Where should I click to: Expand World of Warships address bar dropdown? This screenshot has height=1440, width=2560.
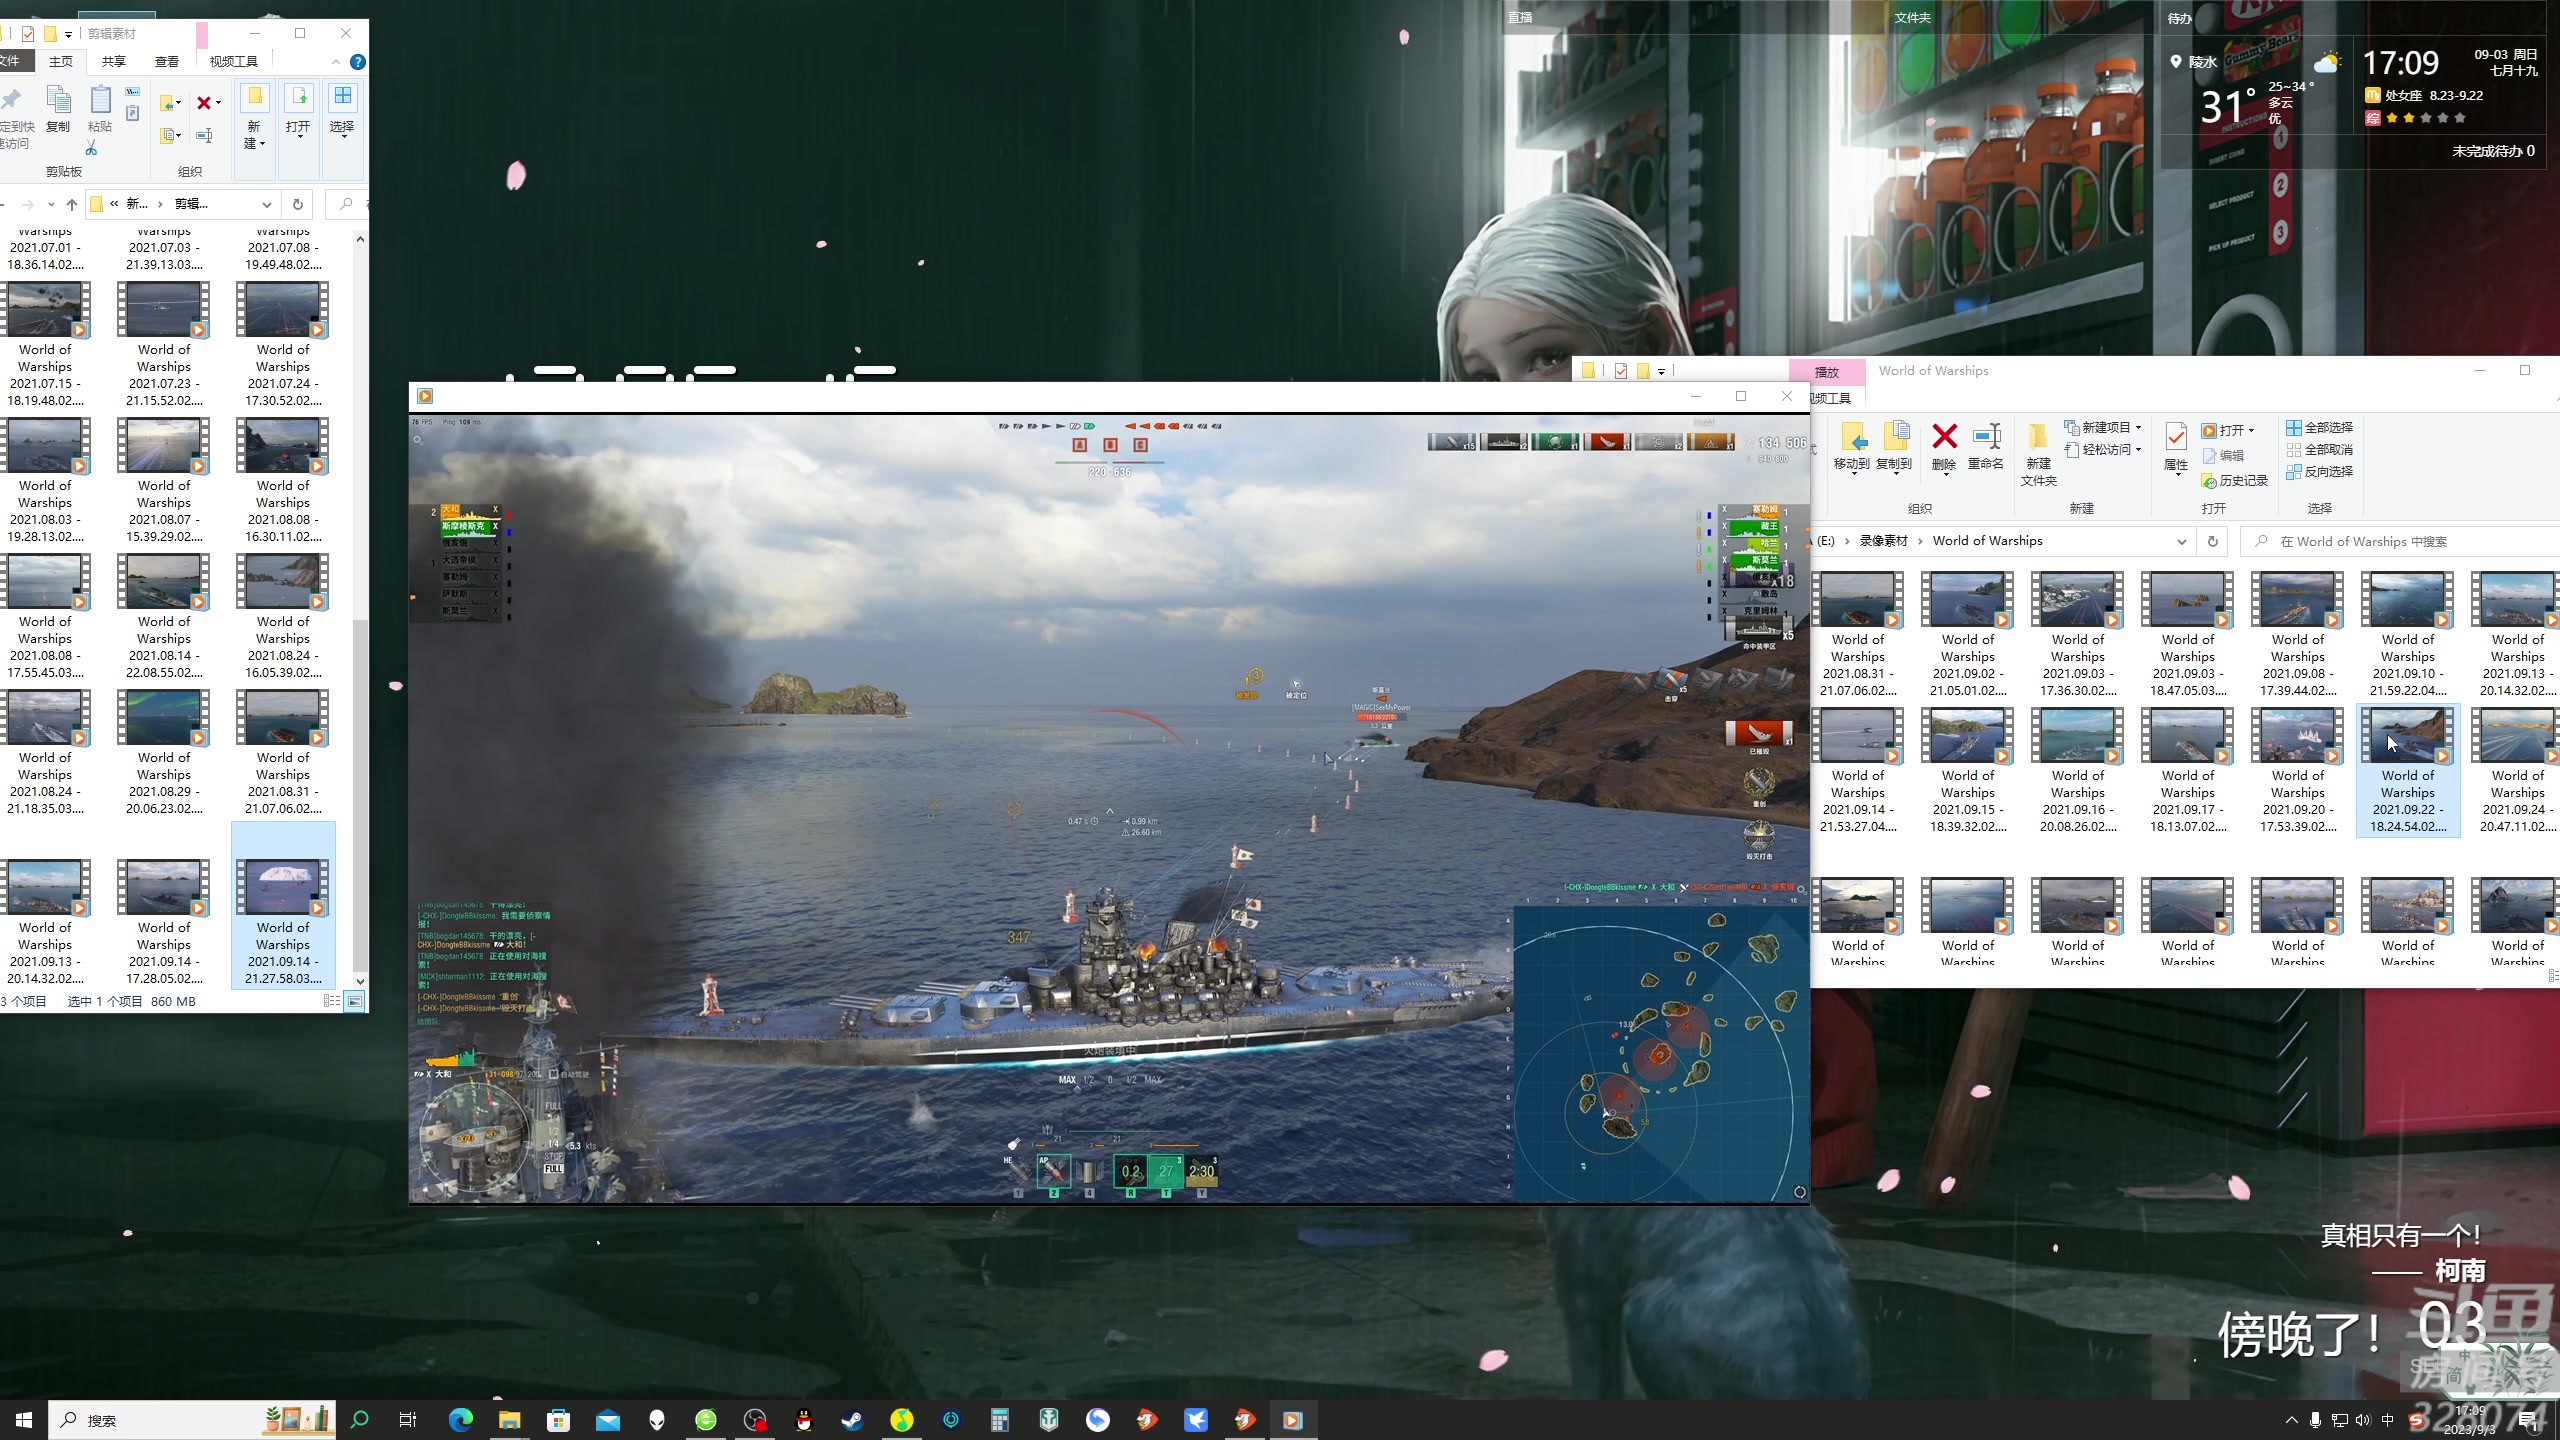[x=2181, y=541]
